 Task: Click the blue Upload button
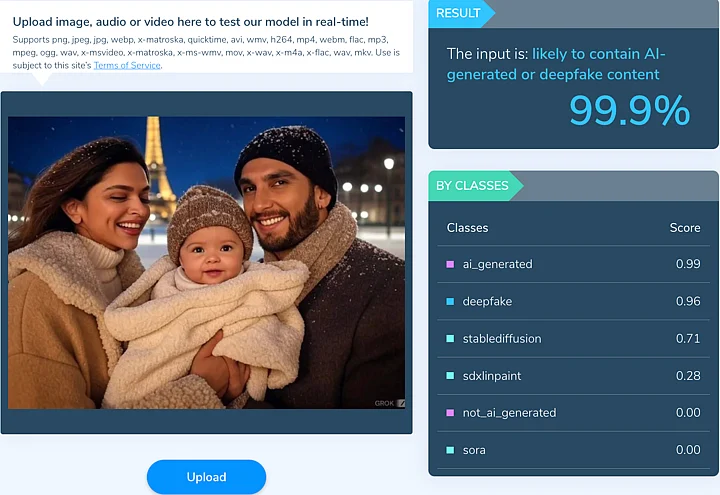[206, 477]
